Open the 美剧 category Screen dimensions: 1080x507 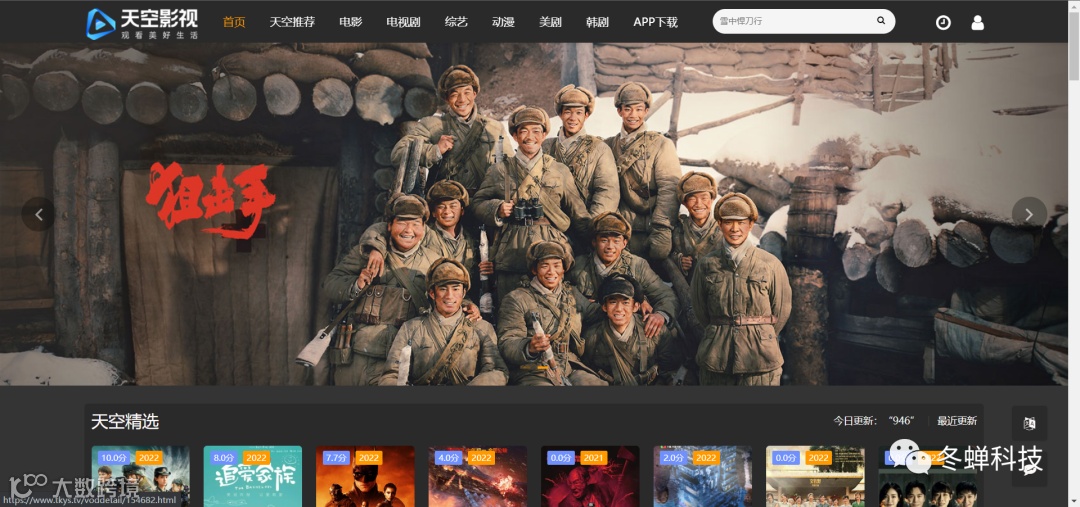[x=550, y=22]
